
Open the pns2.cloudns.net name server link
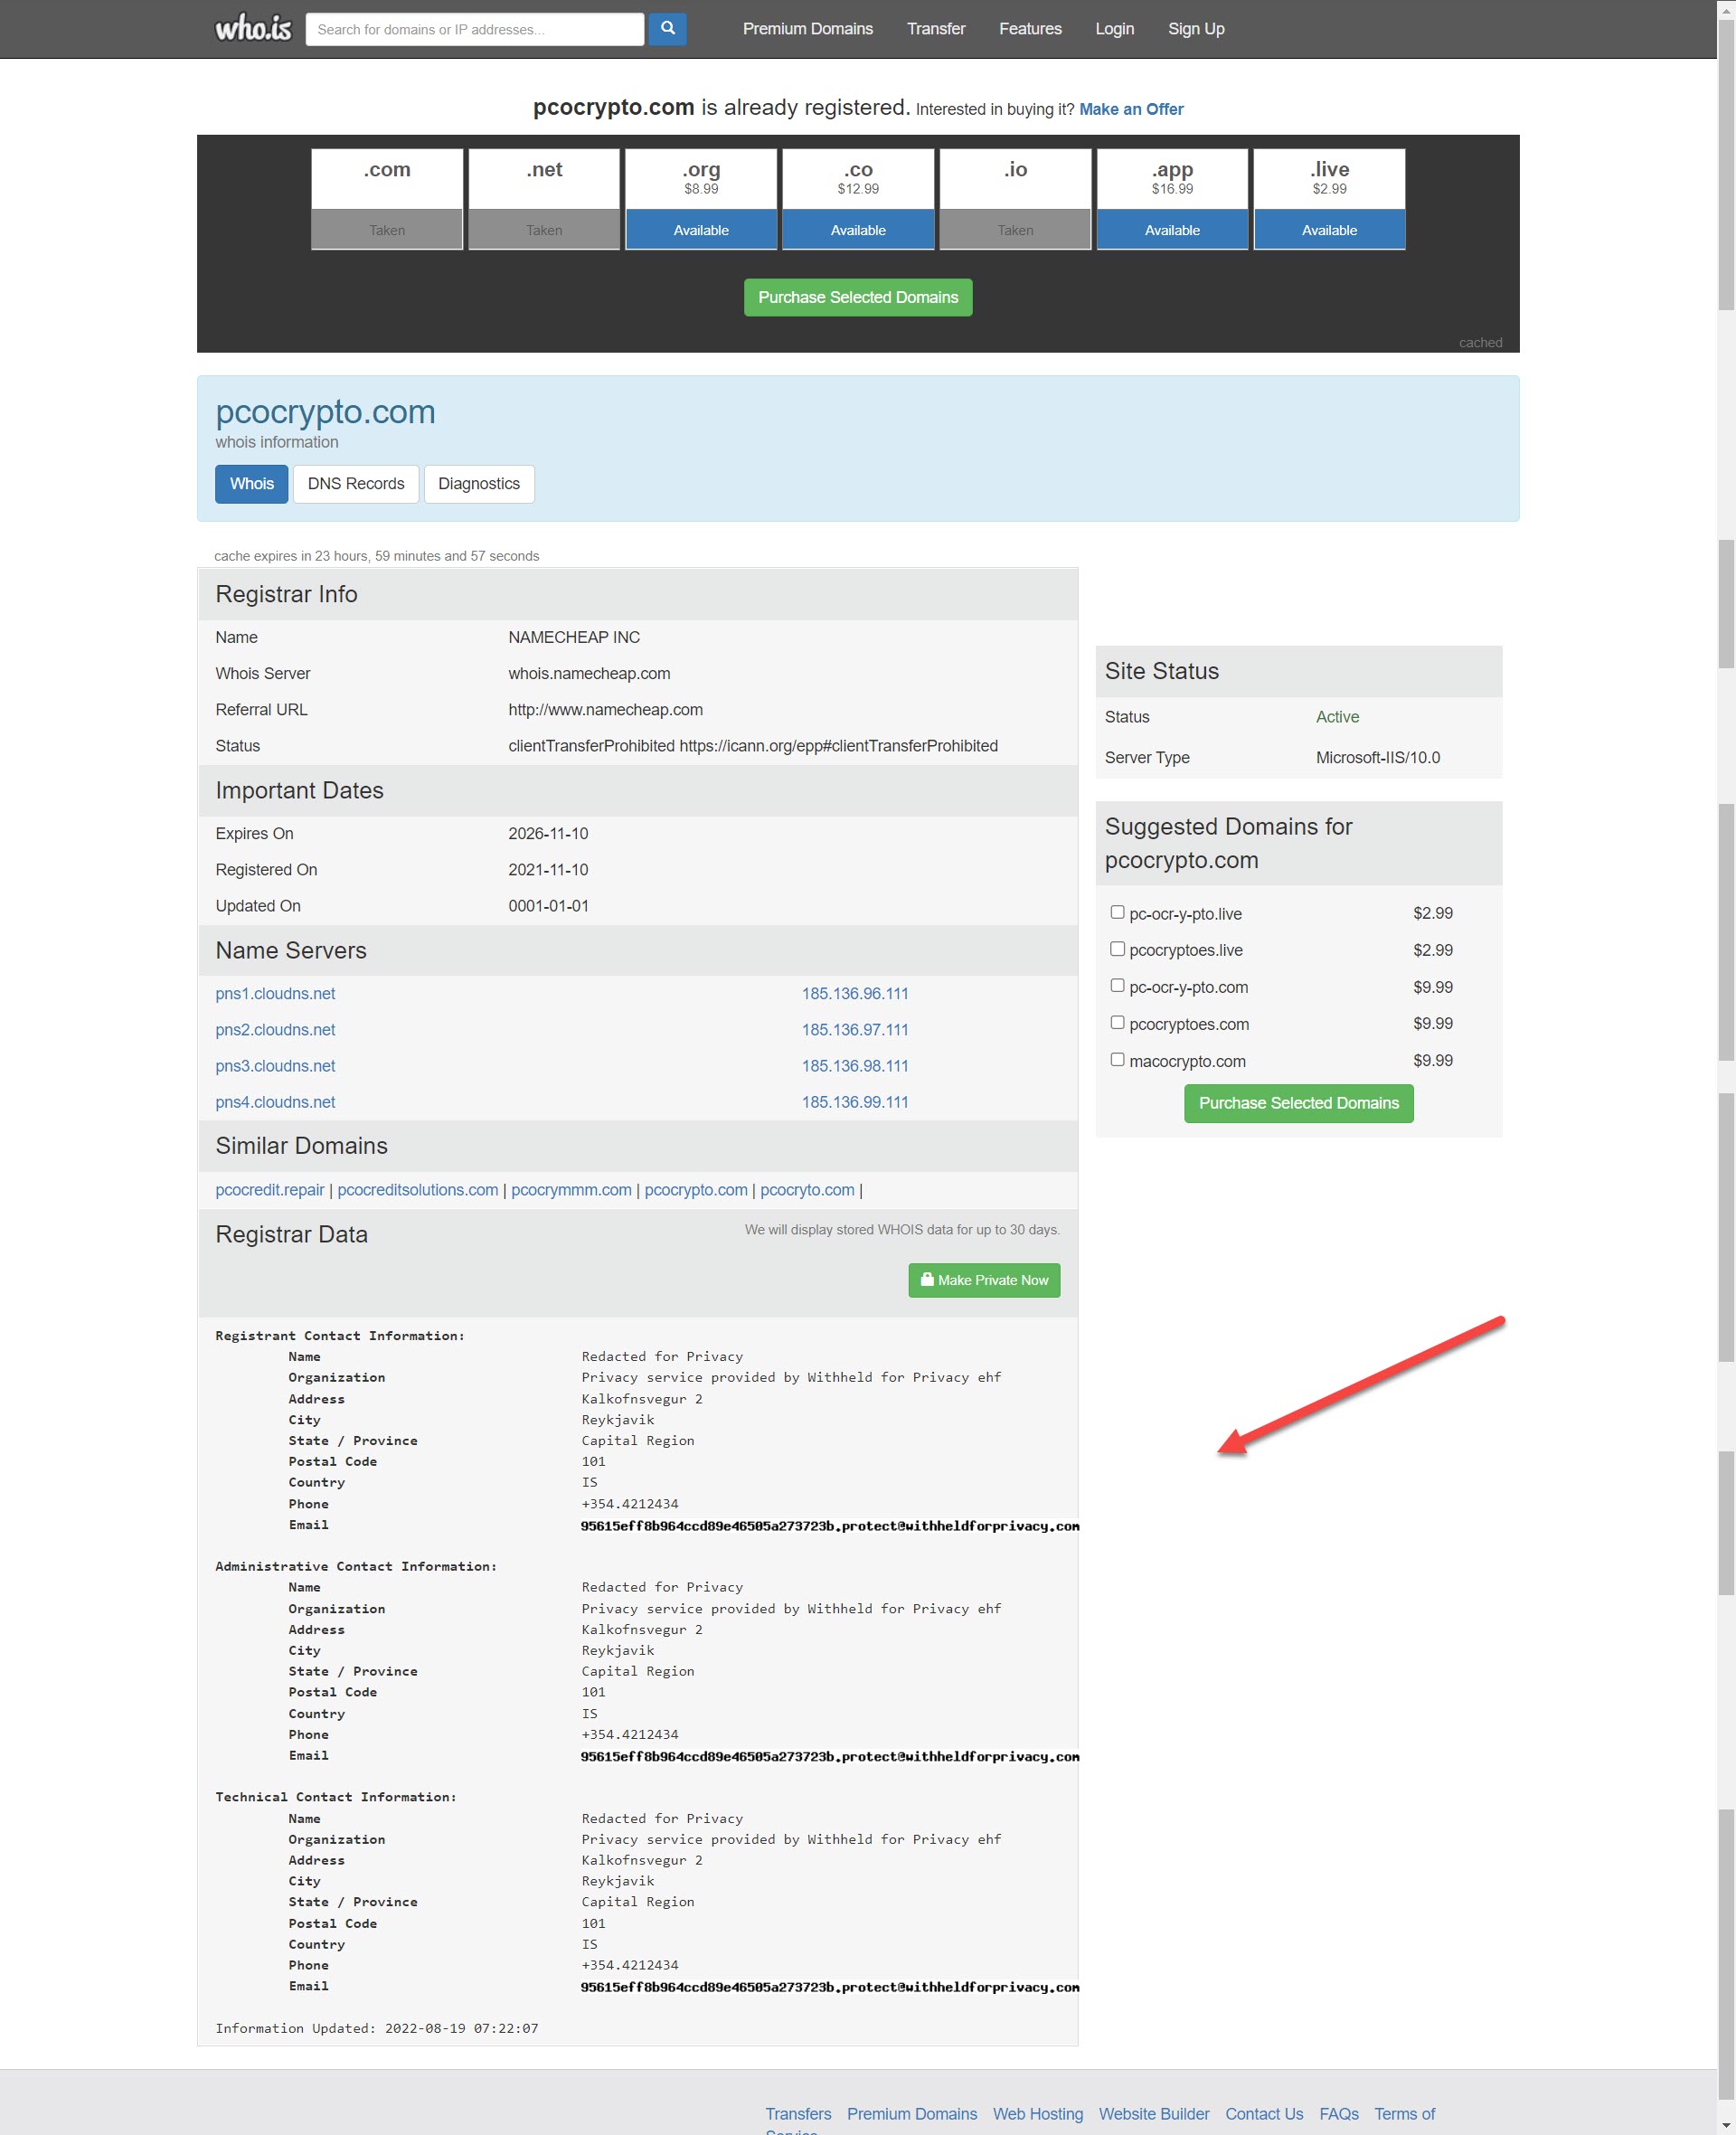click(275, 1030)
